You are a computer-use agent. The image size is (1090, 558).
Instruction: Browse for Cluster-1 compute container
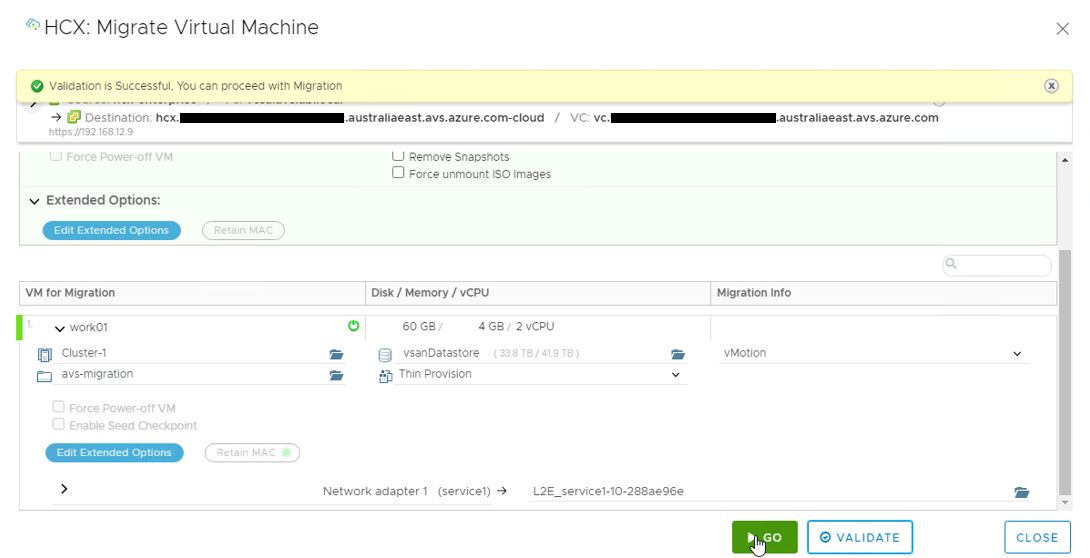pos(336,354)
